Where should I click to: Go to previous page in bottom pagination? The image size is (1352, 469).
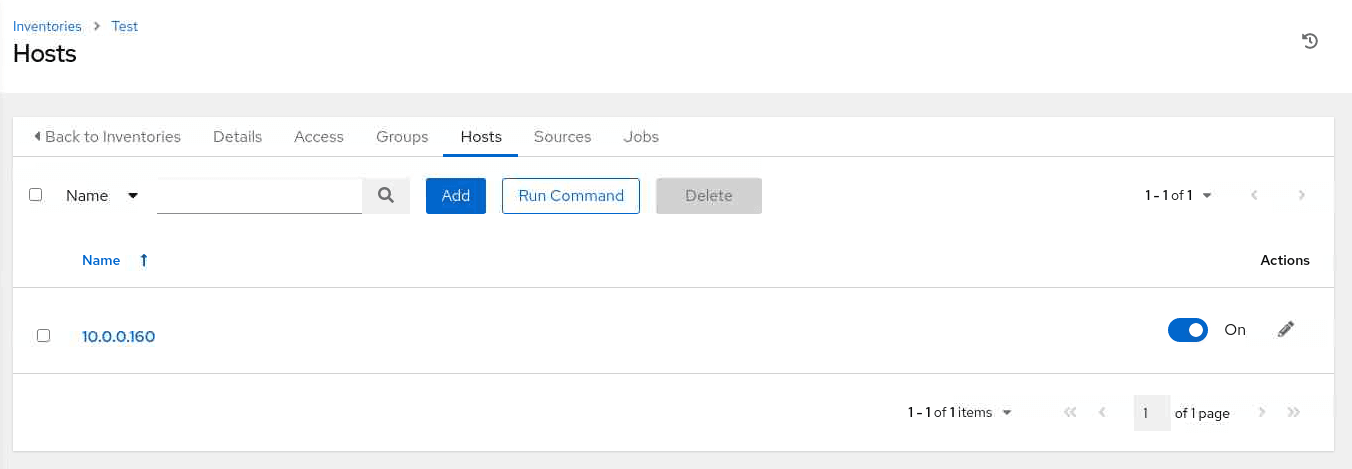[1102, 412]
